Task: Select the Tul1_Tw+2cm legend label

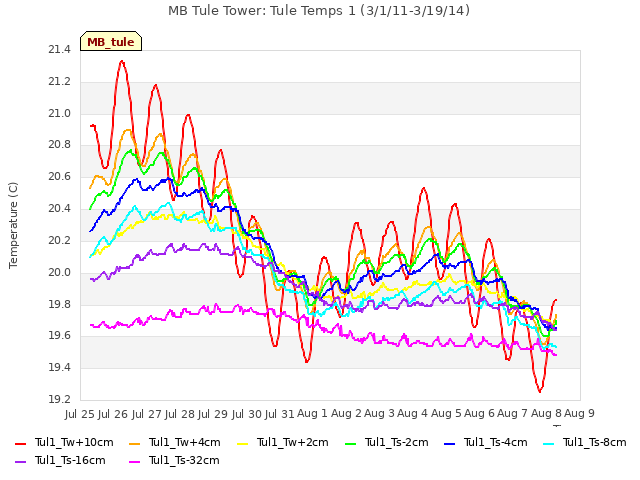Action: point(293,442)
